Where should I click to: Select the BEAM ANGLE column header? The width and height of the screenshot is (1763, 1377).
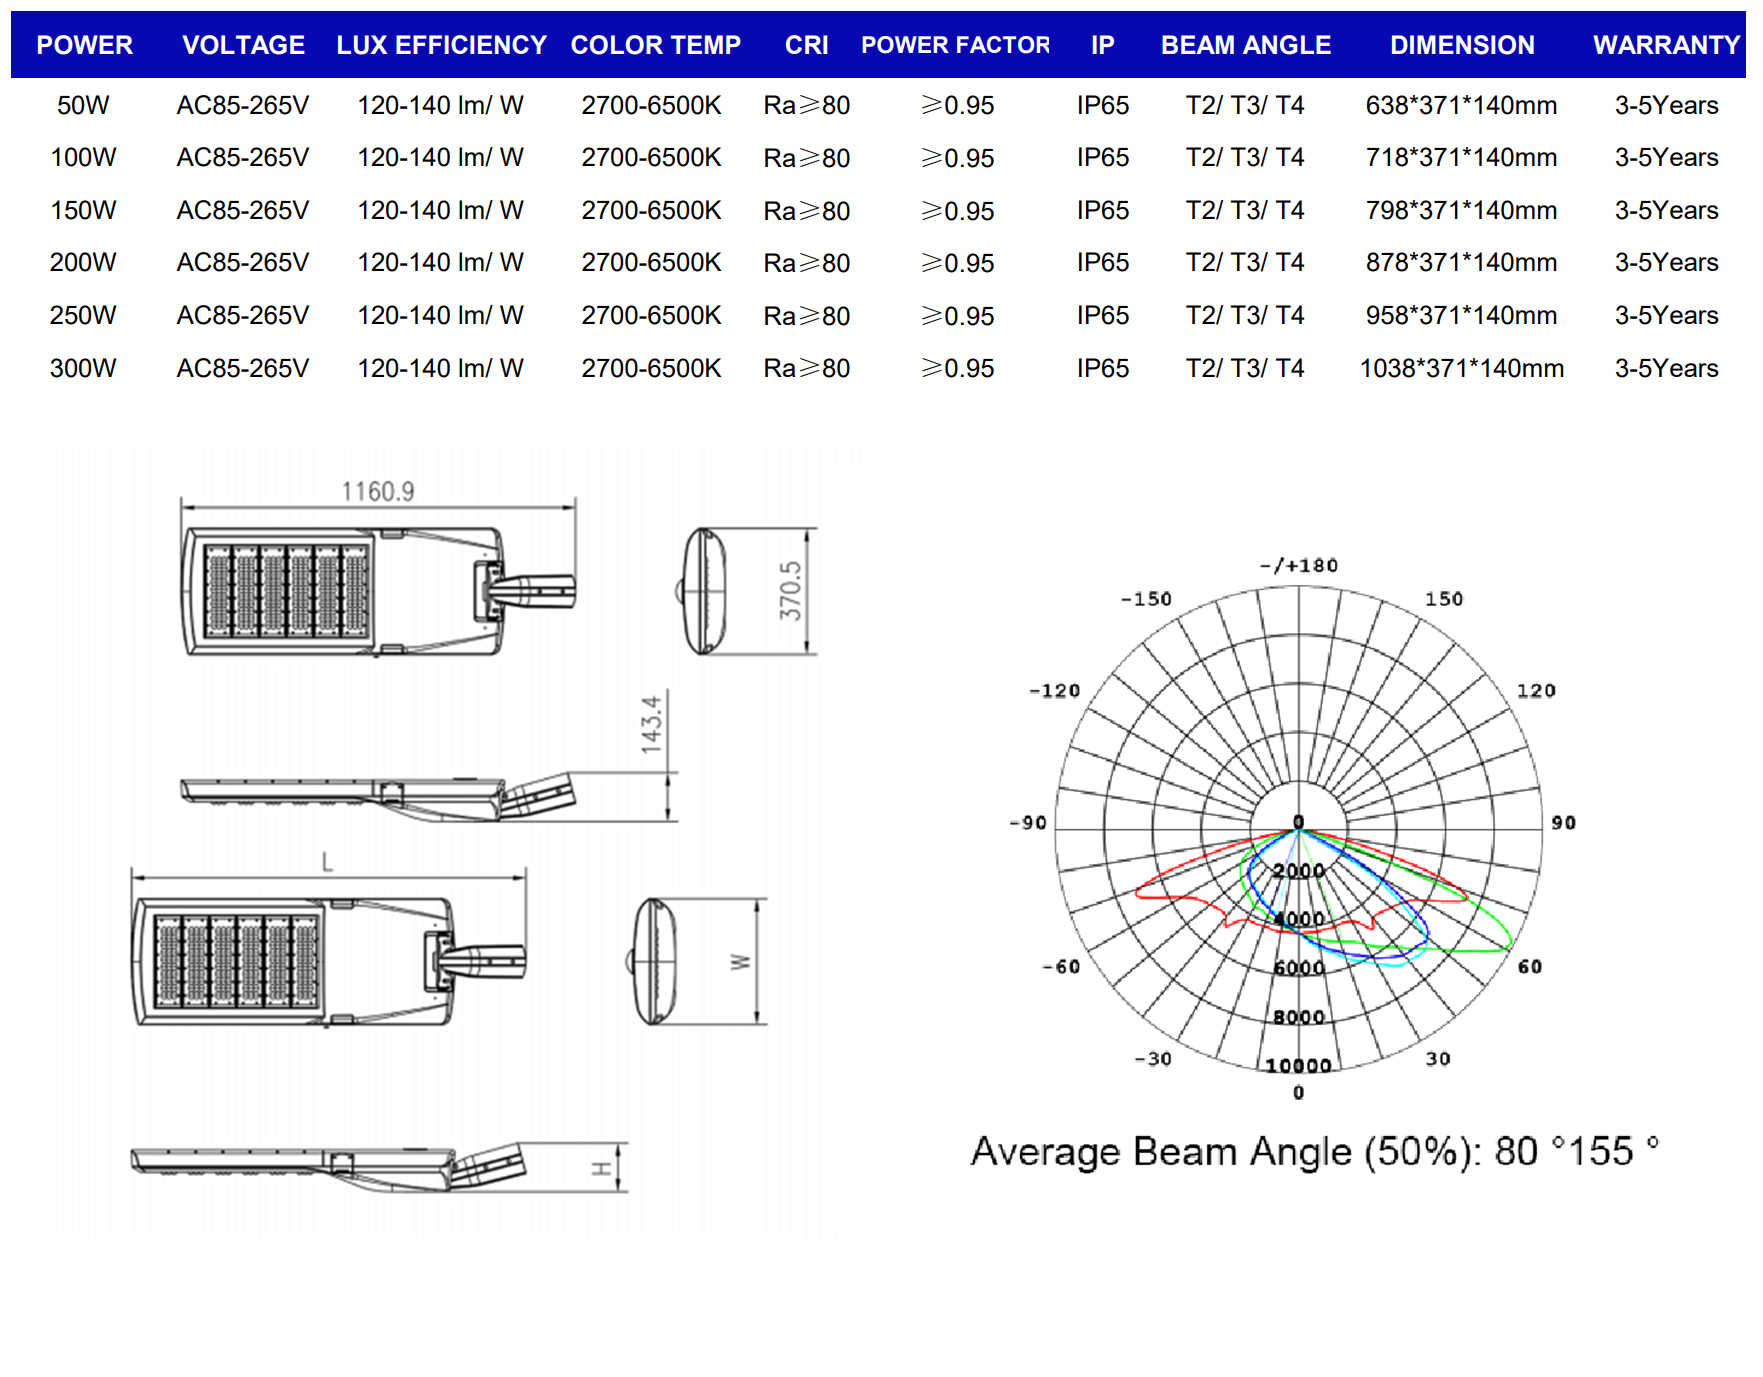click(1245, 45)
